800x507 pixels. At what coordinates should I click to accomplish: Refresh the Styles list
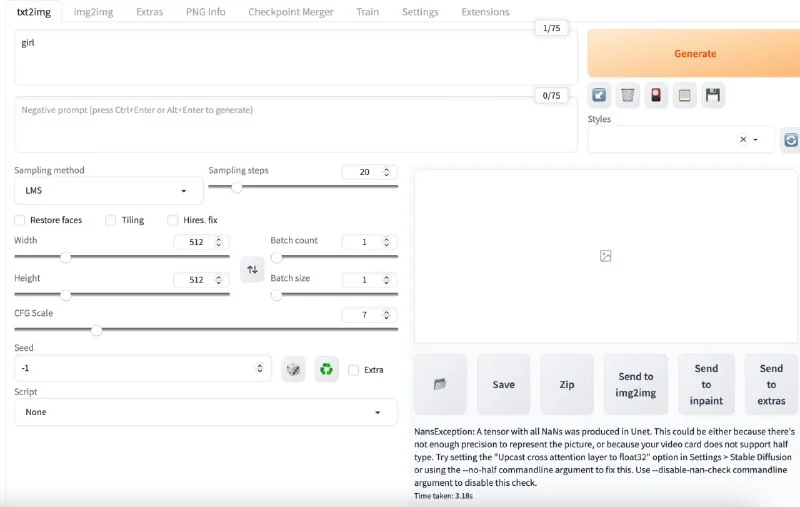click(790, 140)
